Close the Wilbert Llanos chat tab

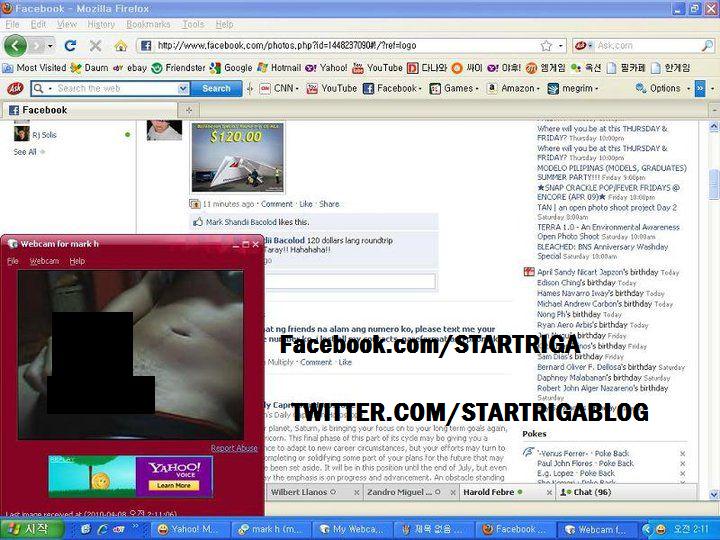pyautogui.click(x=356, y=492)
